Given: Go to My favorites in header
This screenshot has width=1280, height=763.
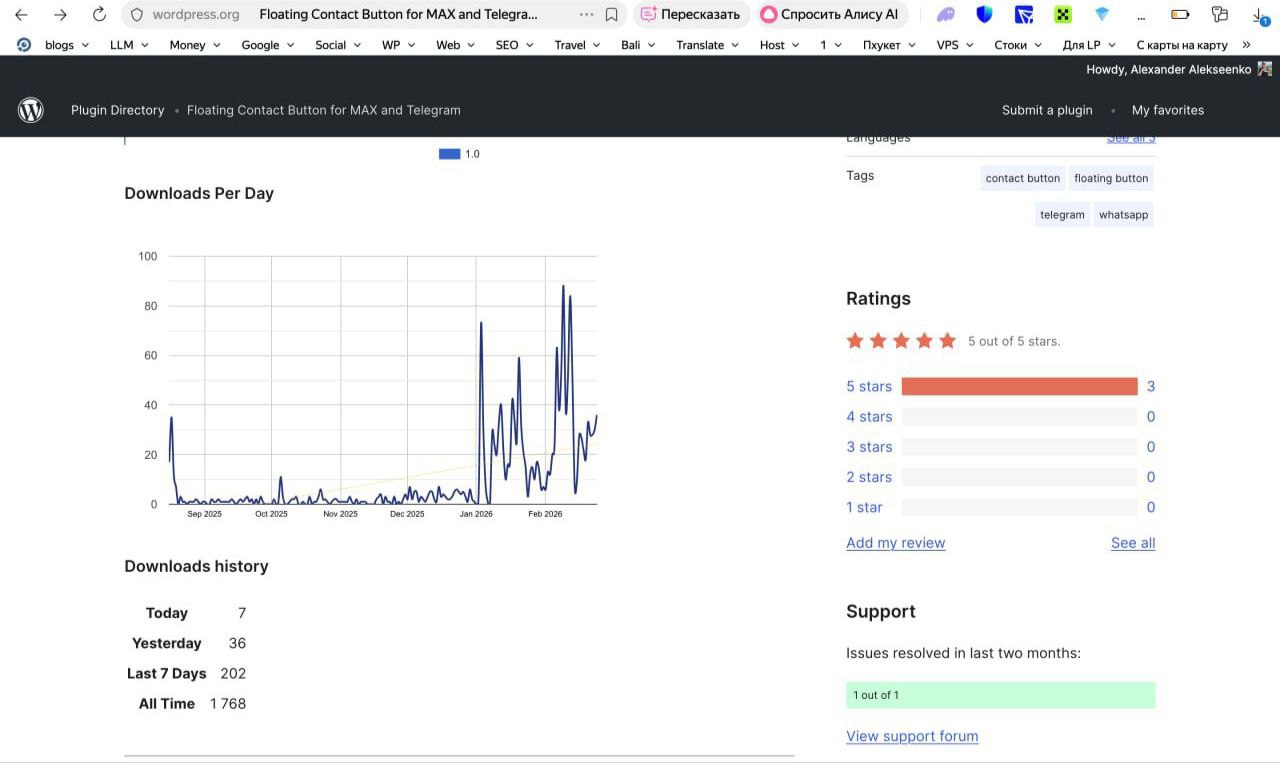Looking at the screenshot, I should point(1167,110).
